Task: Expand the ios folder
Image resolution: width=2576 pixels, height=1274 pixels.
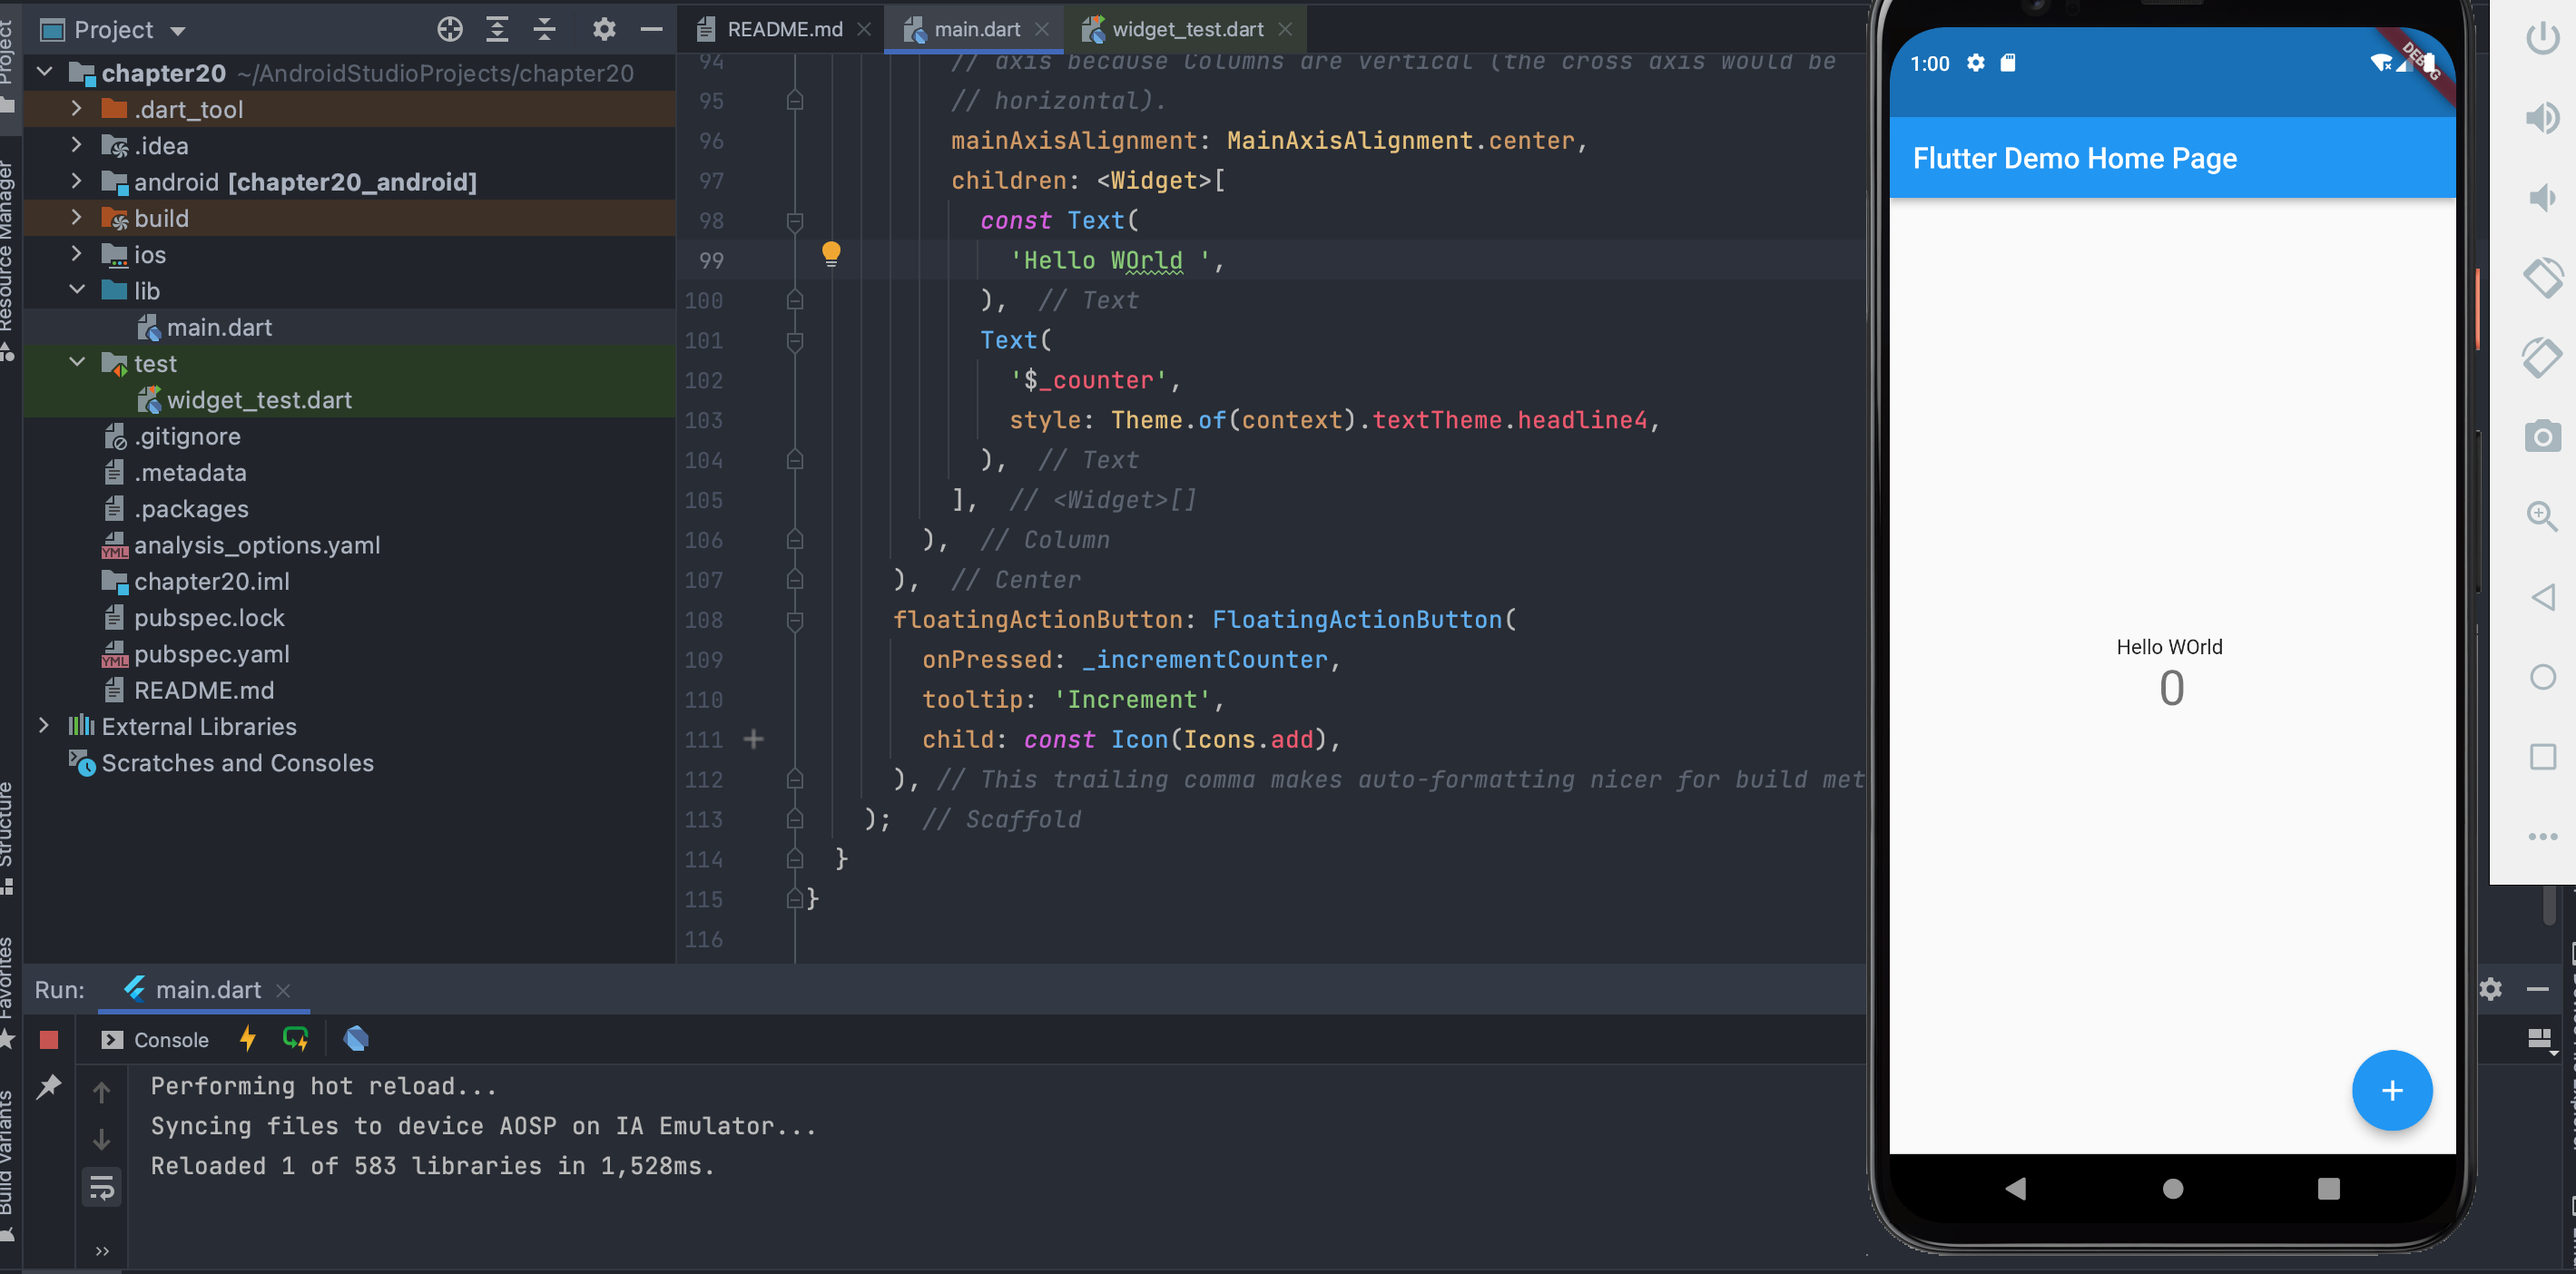Action: [x=76, y=254]
